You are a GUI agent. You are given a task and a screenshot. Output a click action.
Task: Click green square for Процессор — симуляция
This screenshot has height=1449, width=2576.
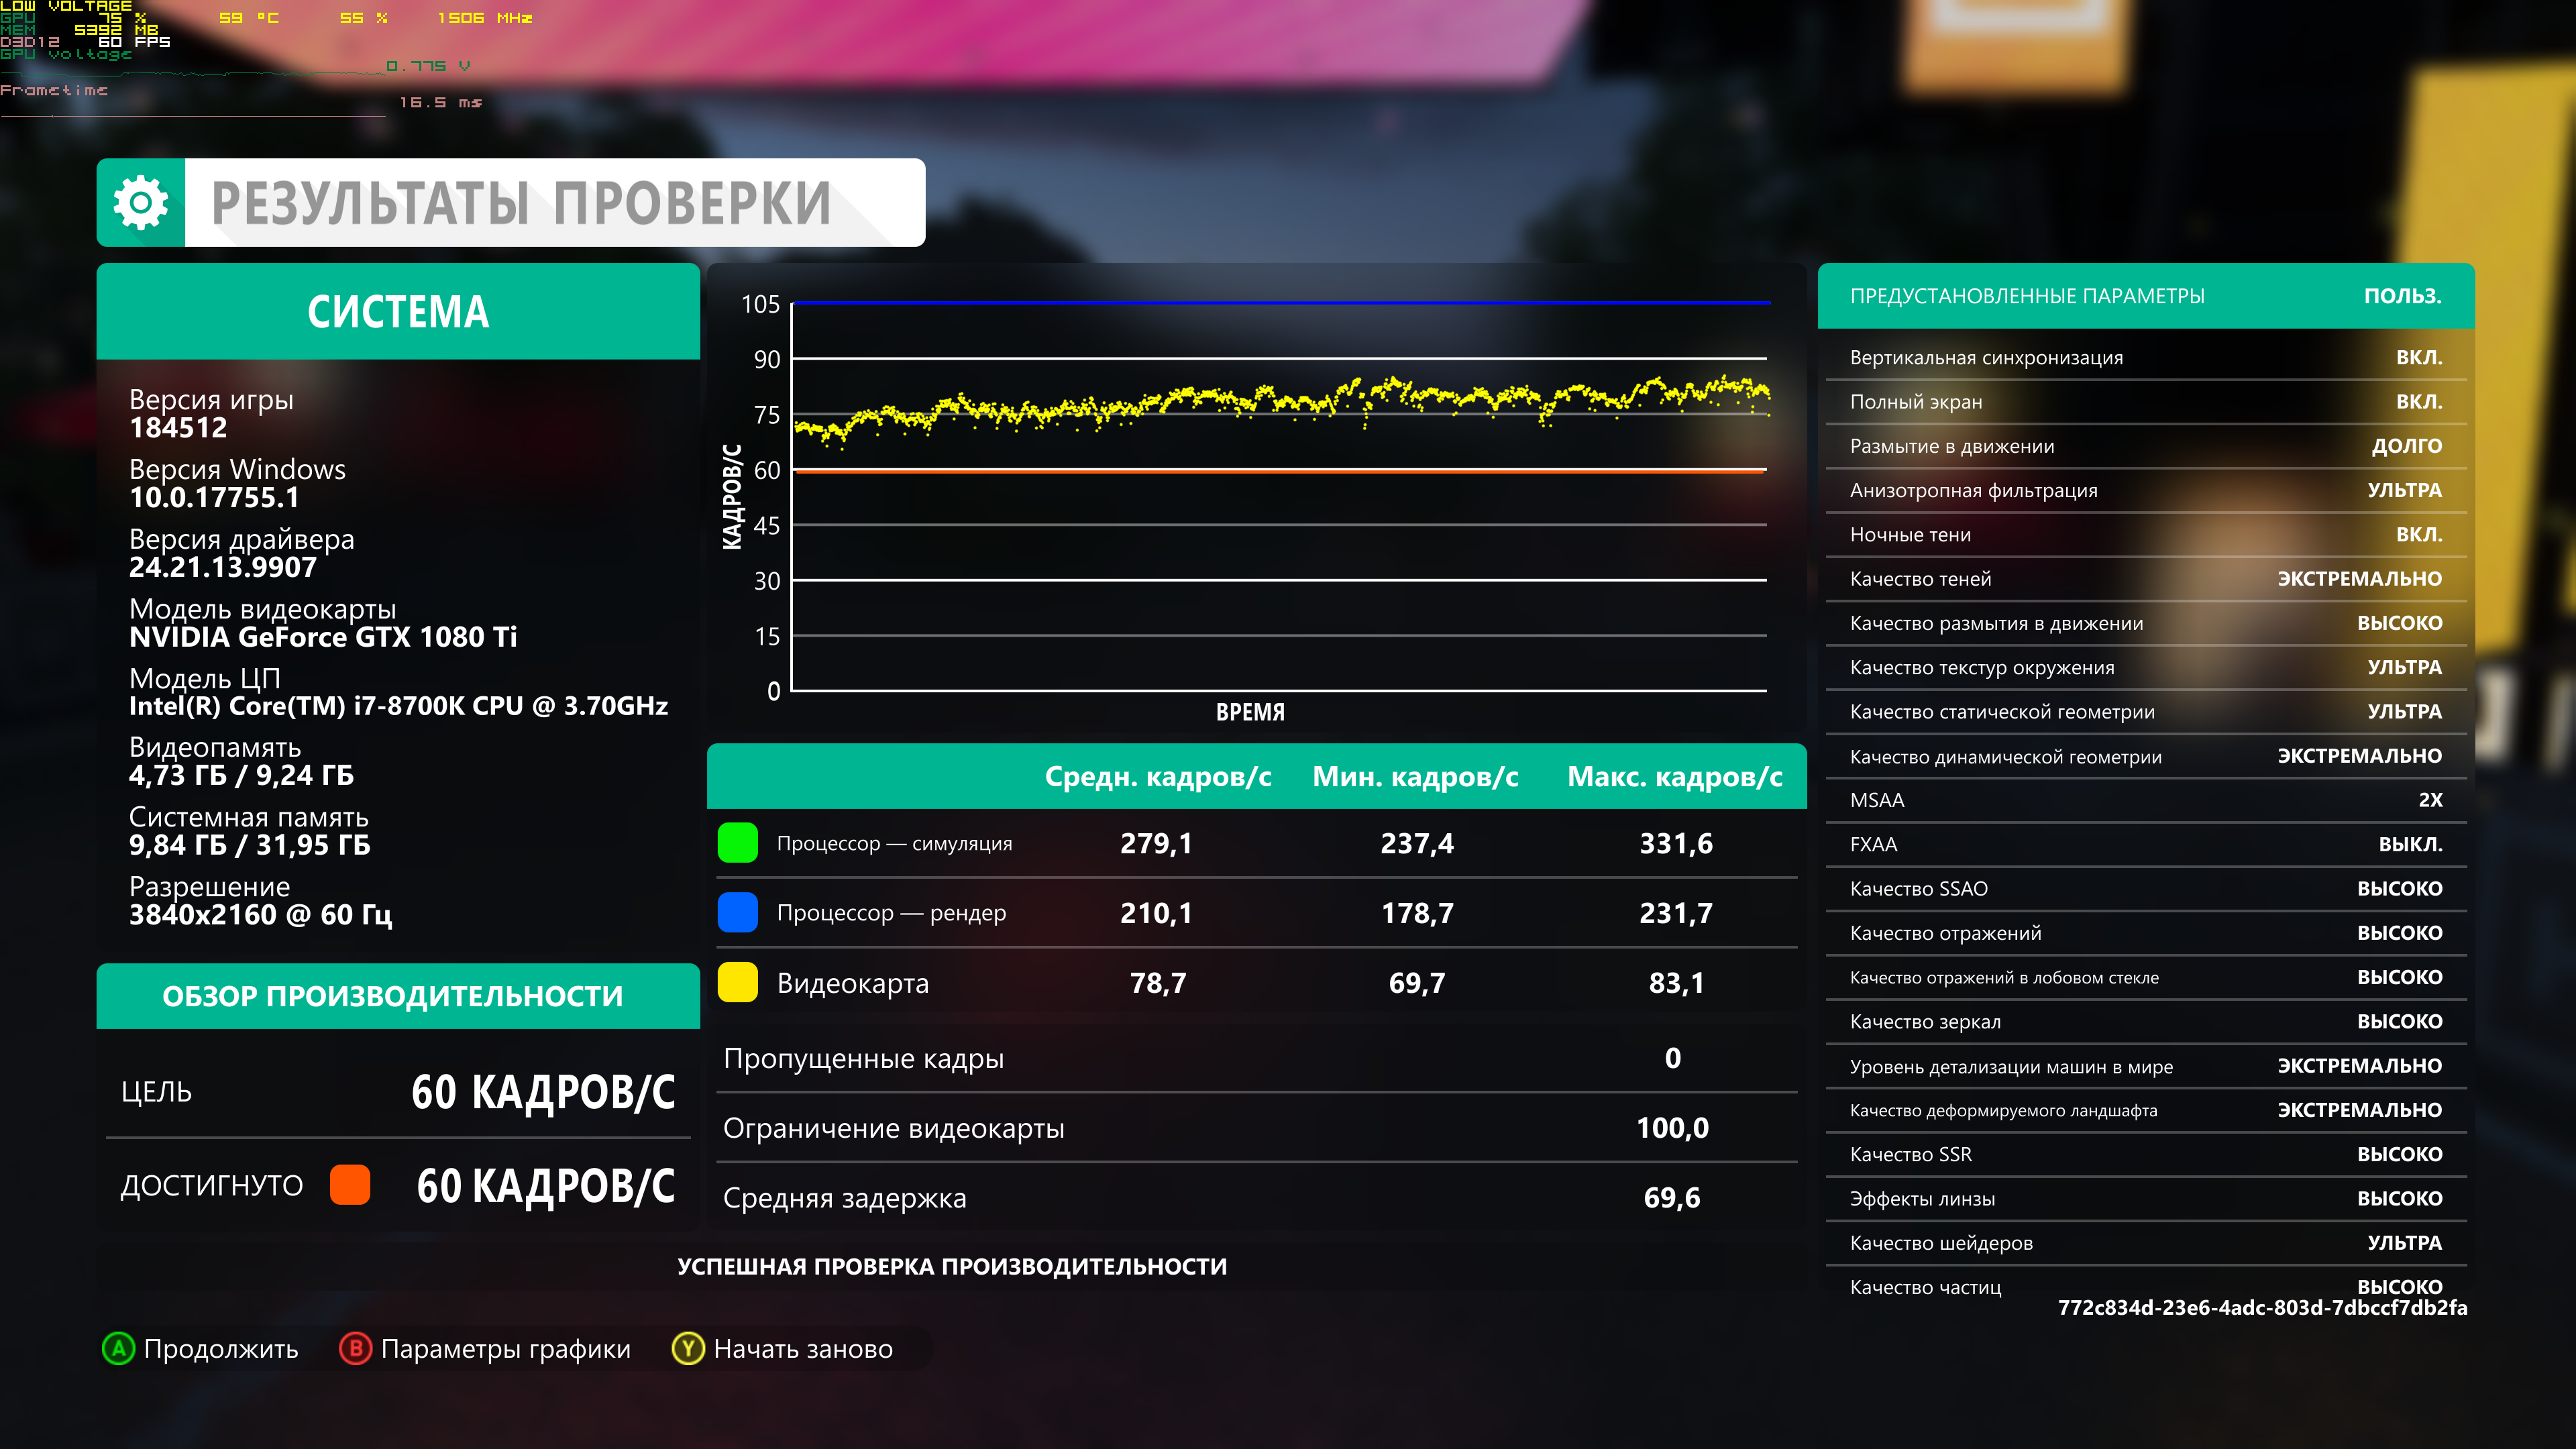coord(738,843)
